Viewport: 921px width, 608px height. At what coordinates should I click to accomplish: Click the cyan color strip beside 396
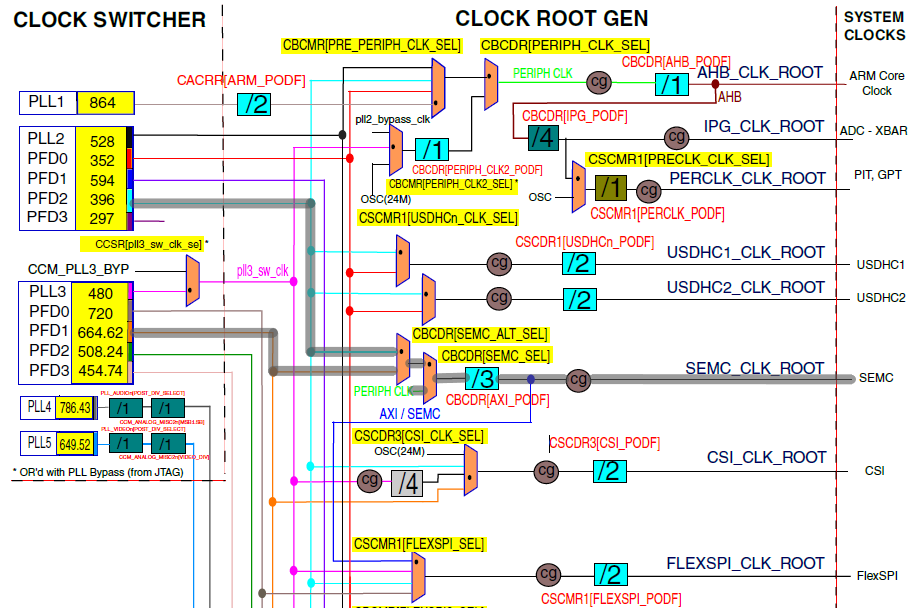130,200
